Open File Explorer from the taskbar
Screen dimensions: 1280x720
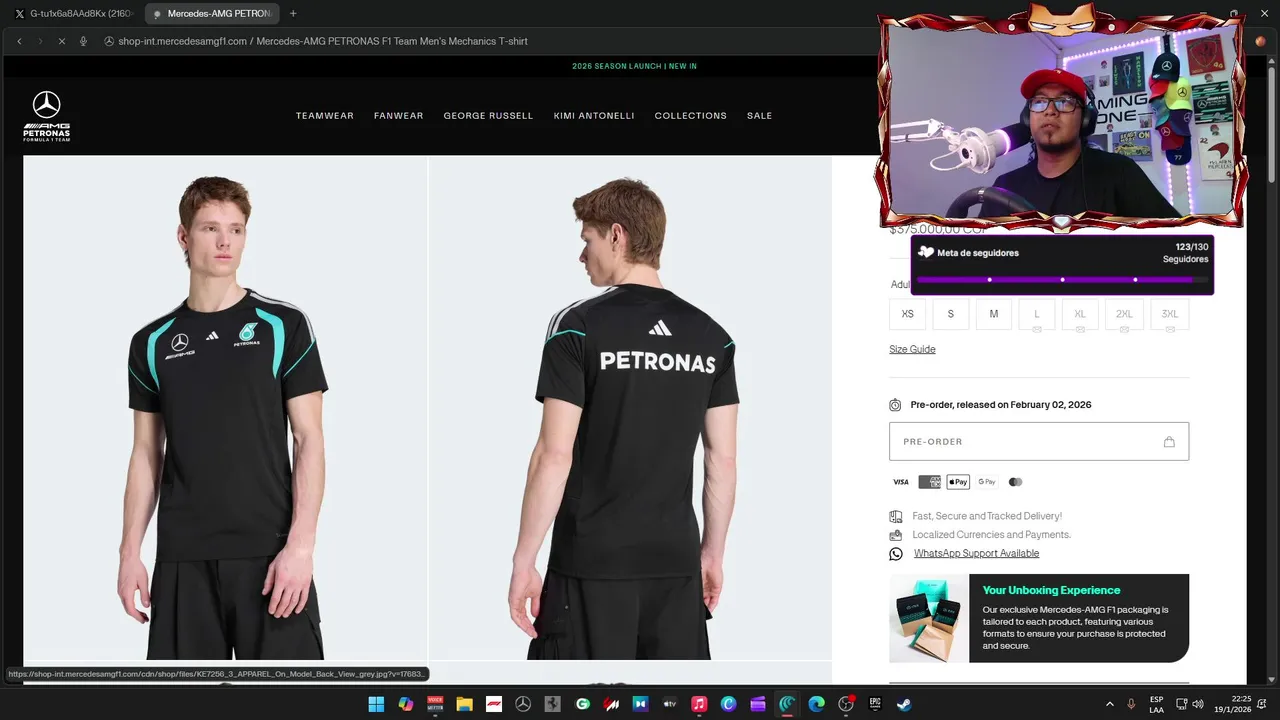pyautogui.click(x=464, y=704)
